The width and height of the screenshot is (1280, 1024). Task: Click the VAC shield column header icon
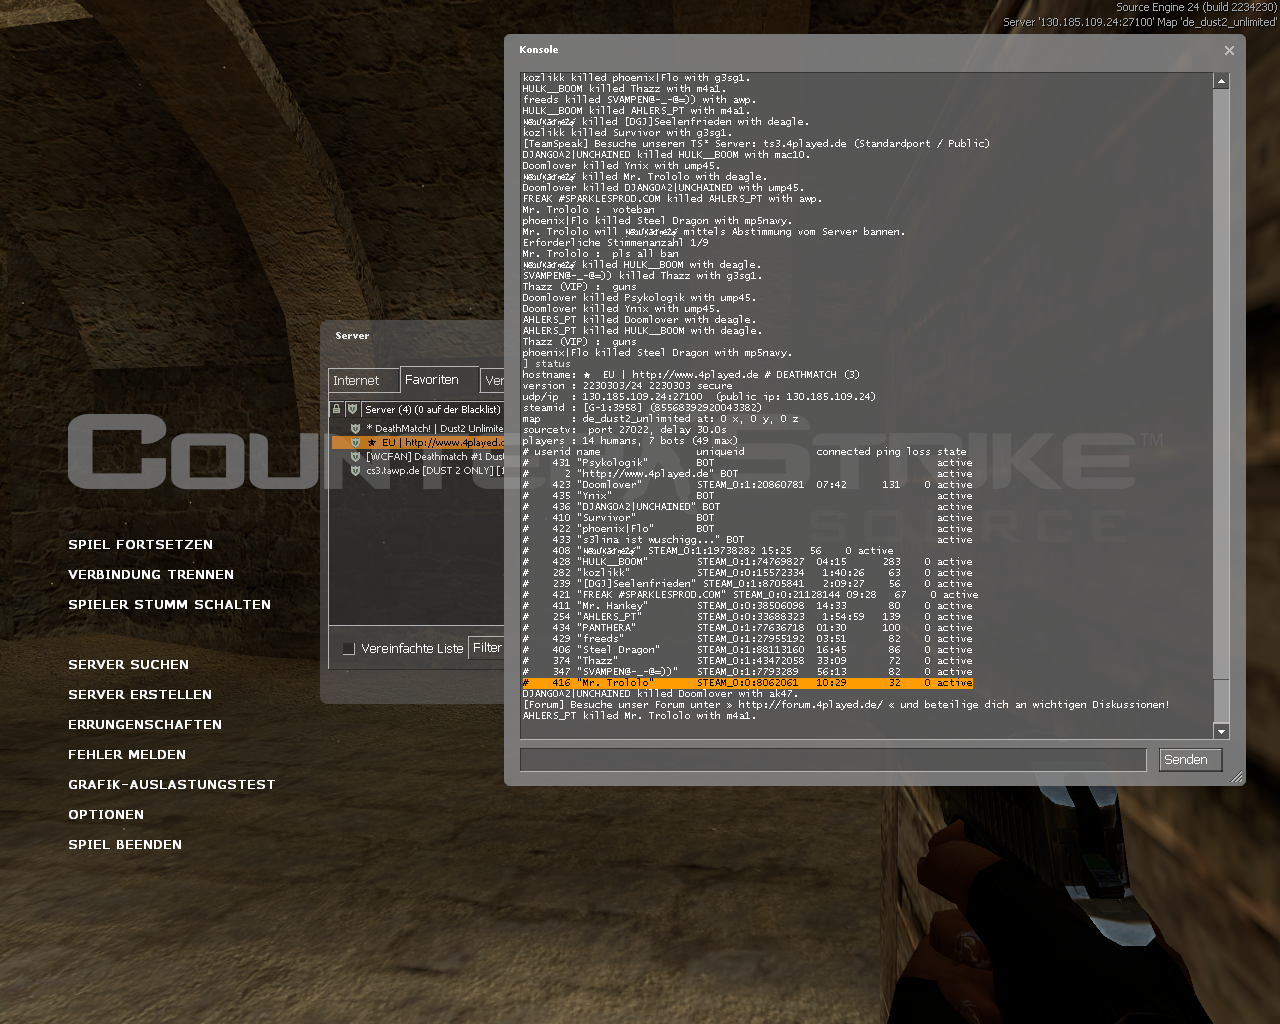coord(352,409)
